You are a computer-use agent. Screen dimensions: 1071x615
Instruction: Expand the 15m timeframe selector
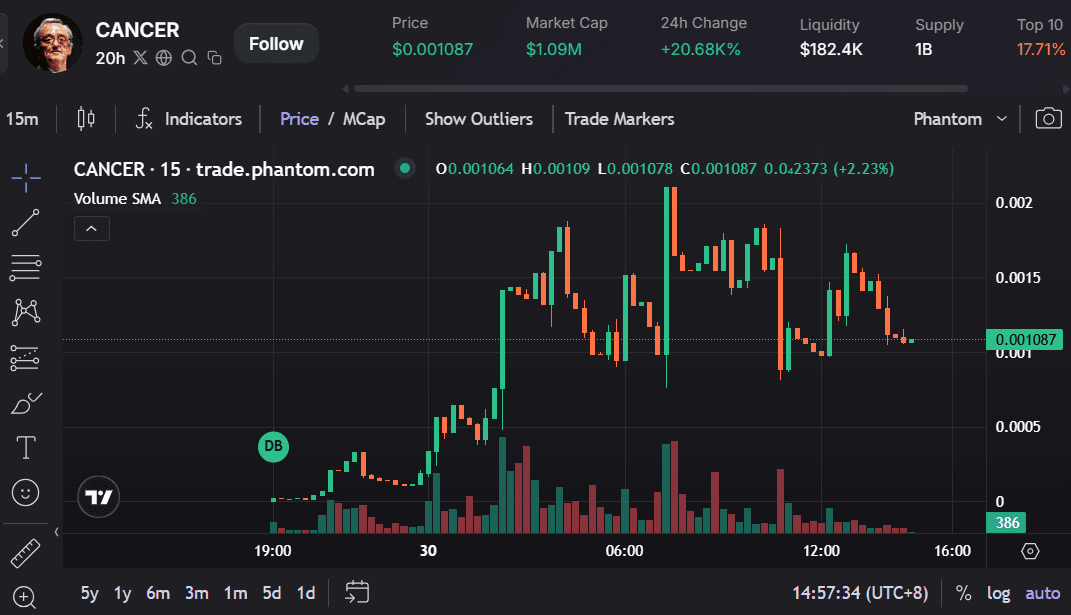pos(22,118)
